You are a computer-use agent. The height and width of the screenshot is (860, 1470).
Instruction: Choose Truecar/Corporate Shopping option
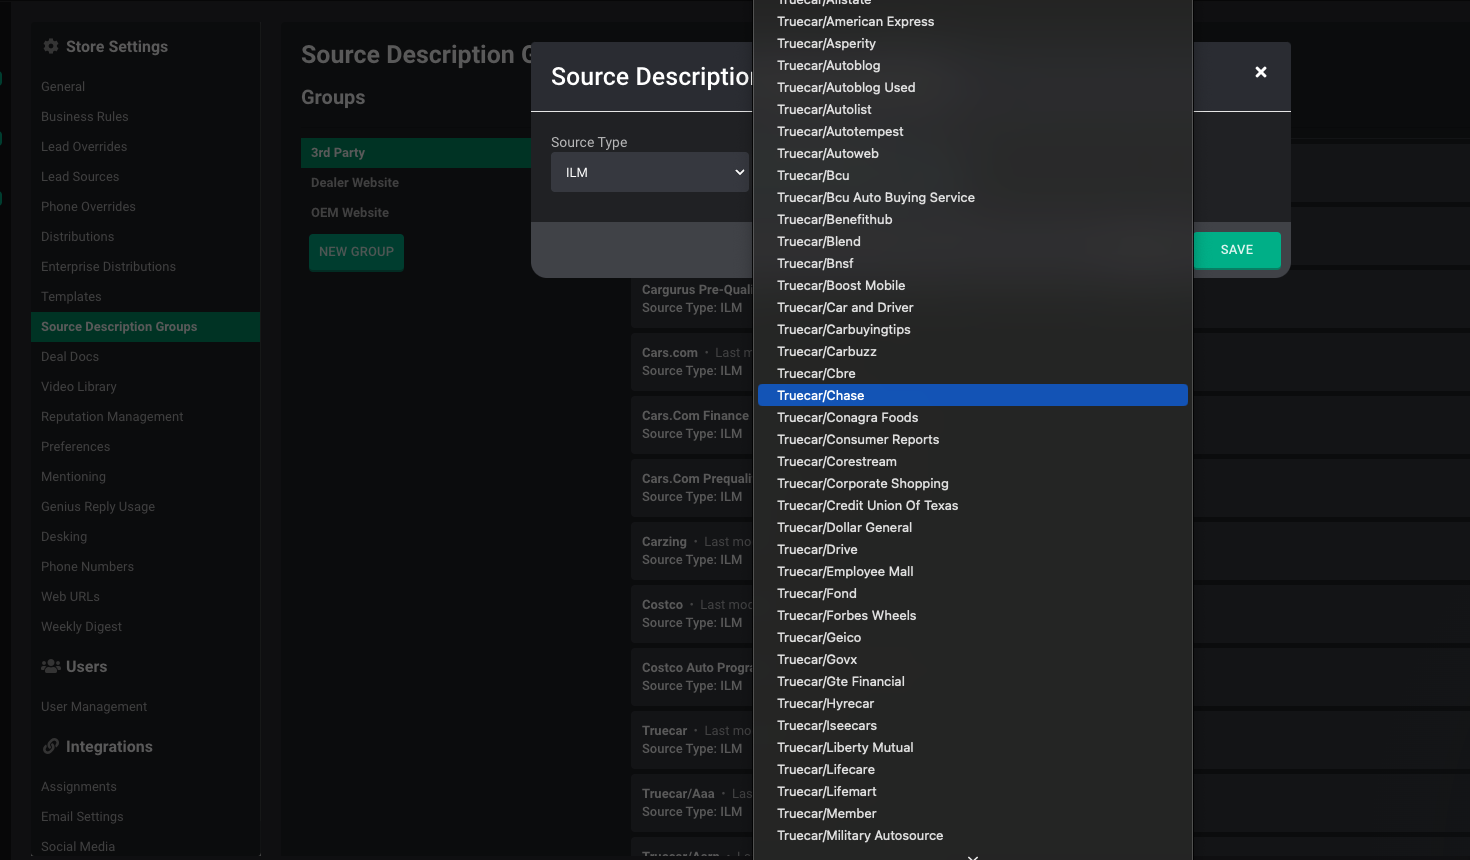(x=973, y=484)
